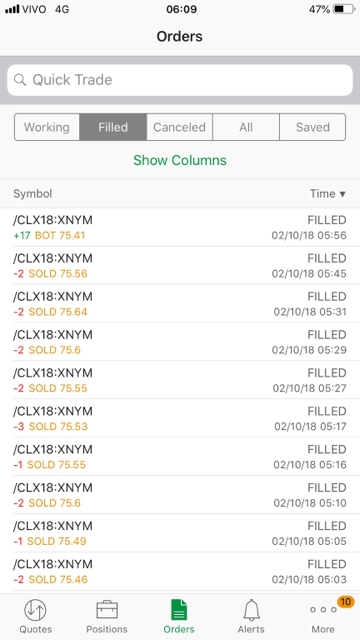The height and width of the screenshot is (640, 360).
Task: Focus the Quick Trade search field
Action: pyautogui.click(x=180, y=80)
